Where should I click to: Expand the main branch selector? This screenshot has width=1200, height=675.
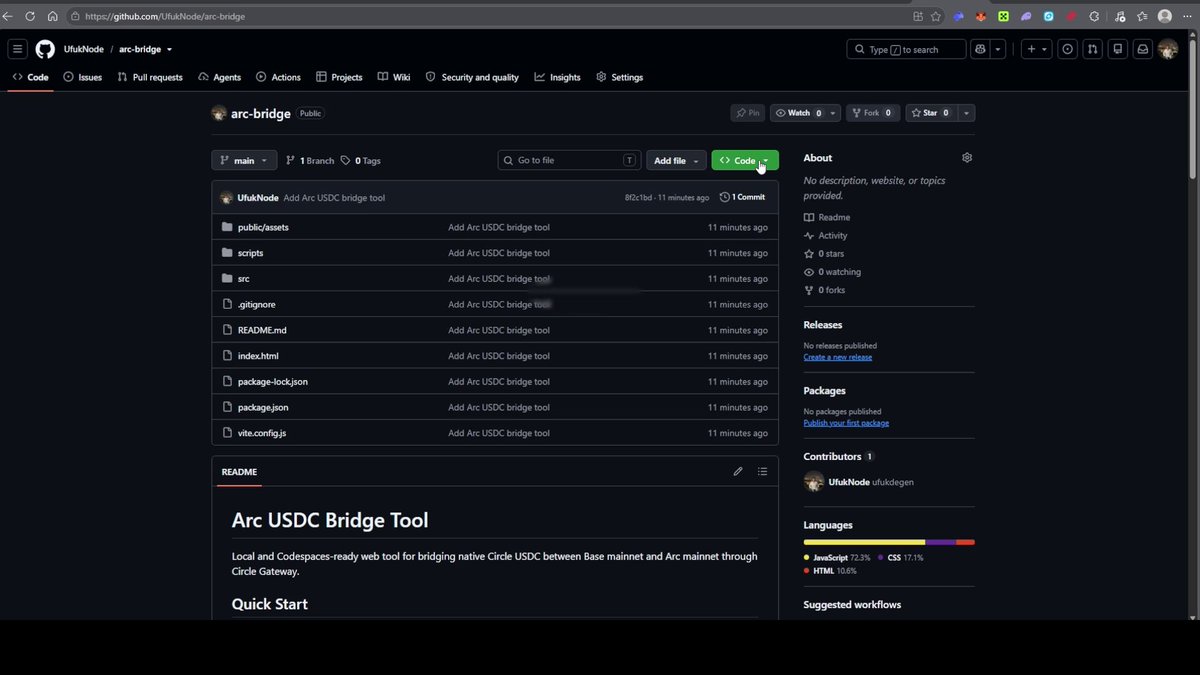tap(244, 161)
